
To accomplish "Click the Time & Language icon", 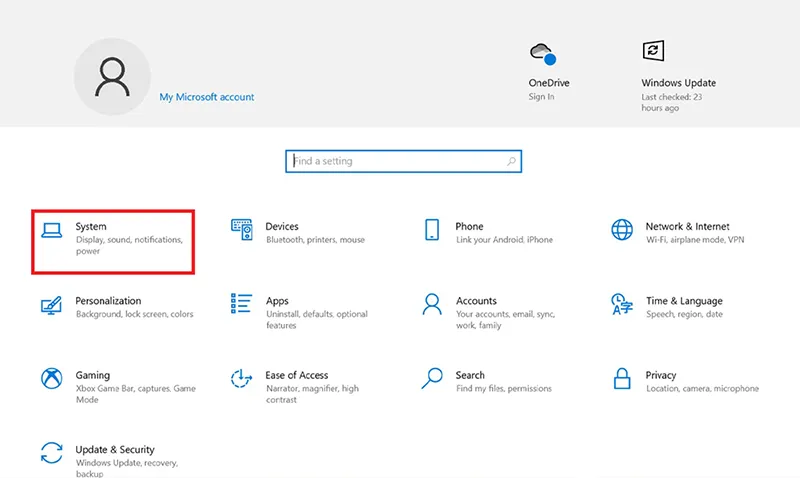I will click(621, 304).
